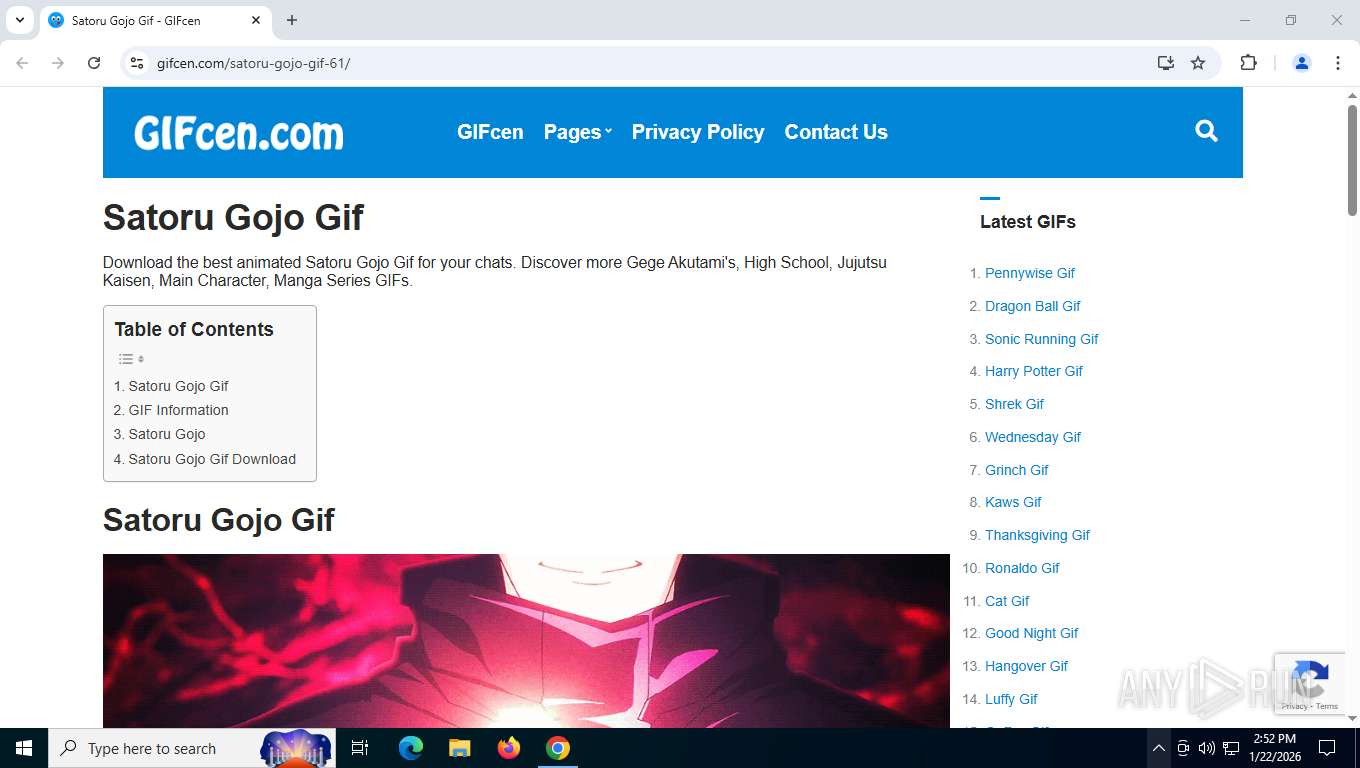
Task: Open the Good Night Gif link
Action: point(1032,633)
